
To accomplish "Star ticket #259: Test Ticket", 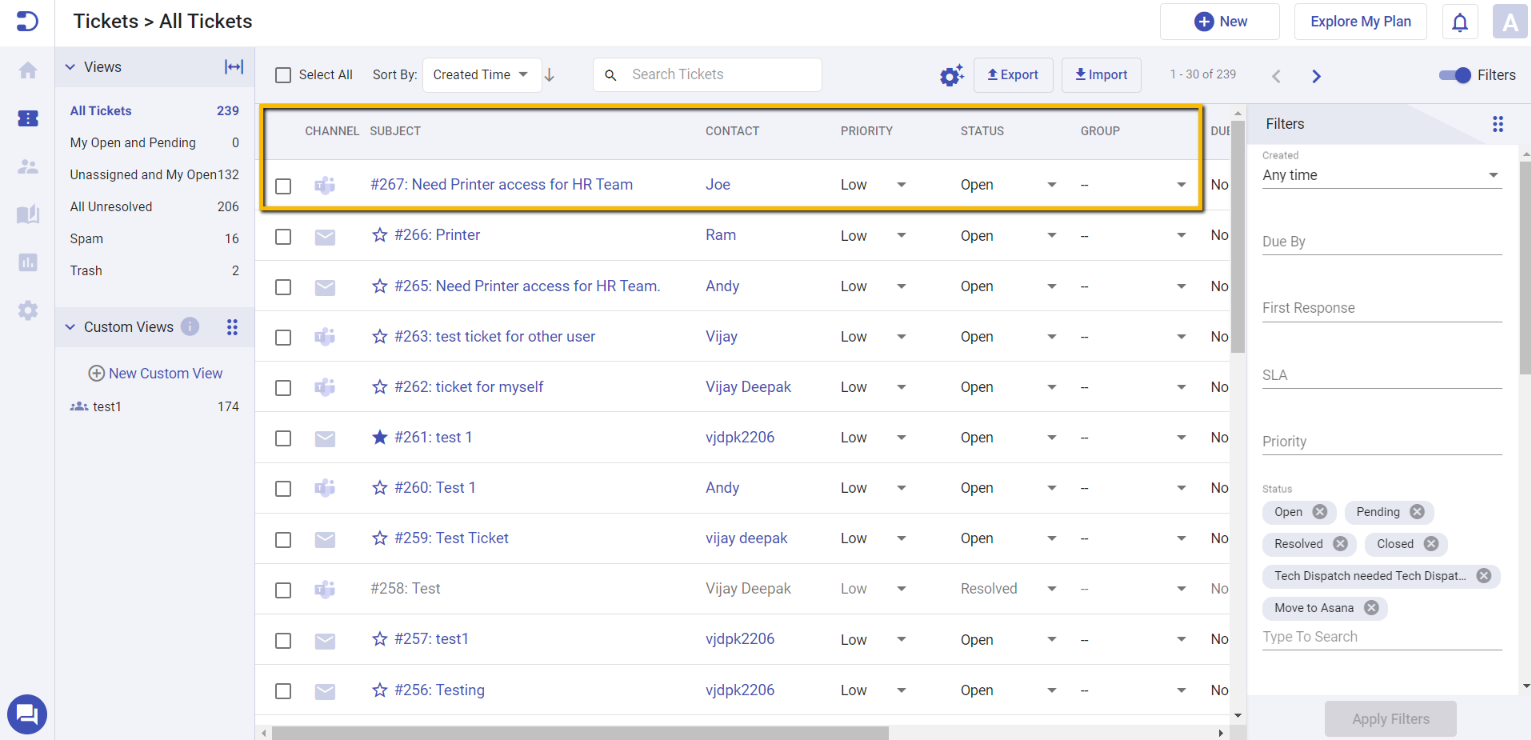I will click(379, 537).
